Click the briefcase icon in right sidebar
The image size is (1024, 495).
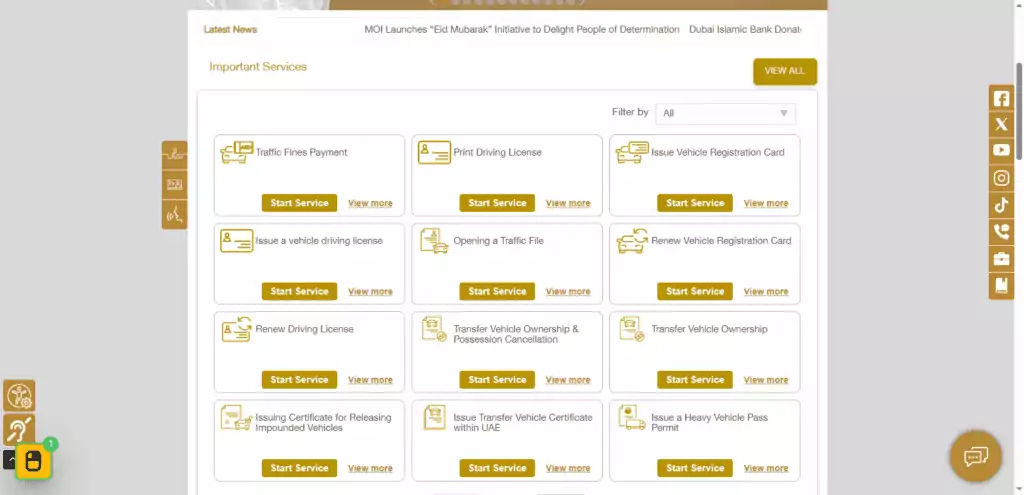point(1001,259)
